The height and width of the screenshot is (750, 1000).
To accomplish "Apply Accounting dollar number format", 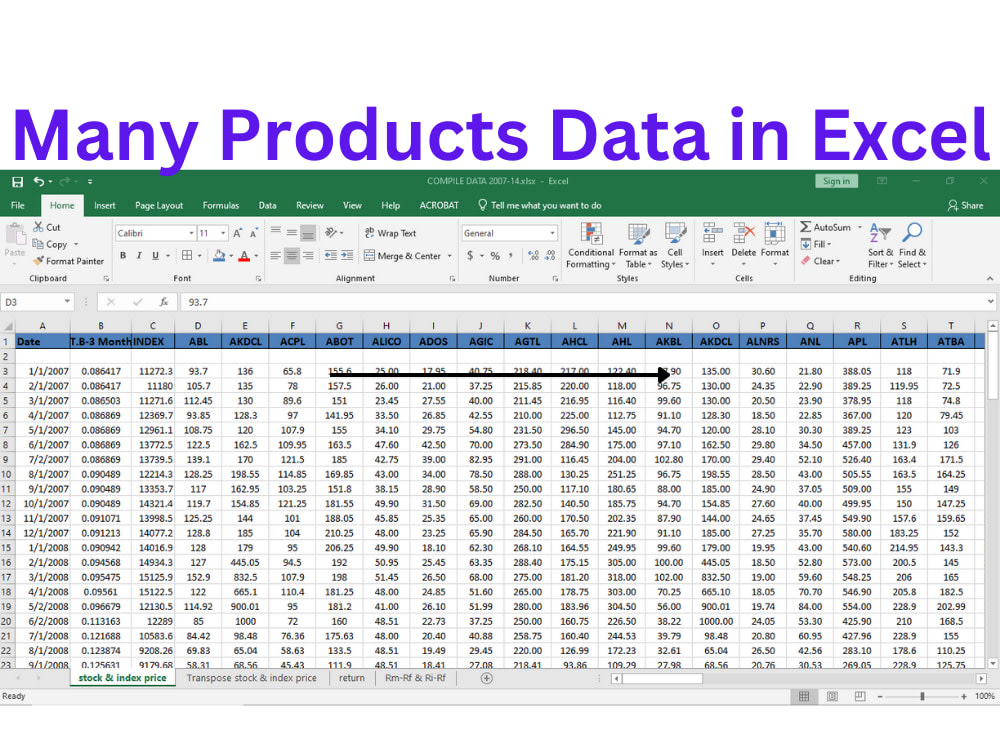I will pyautogui.click(x=470, y=256).
